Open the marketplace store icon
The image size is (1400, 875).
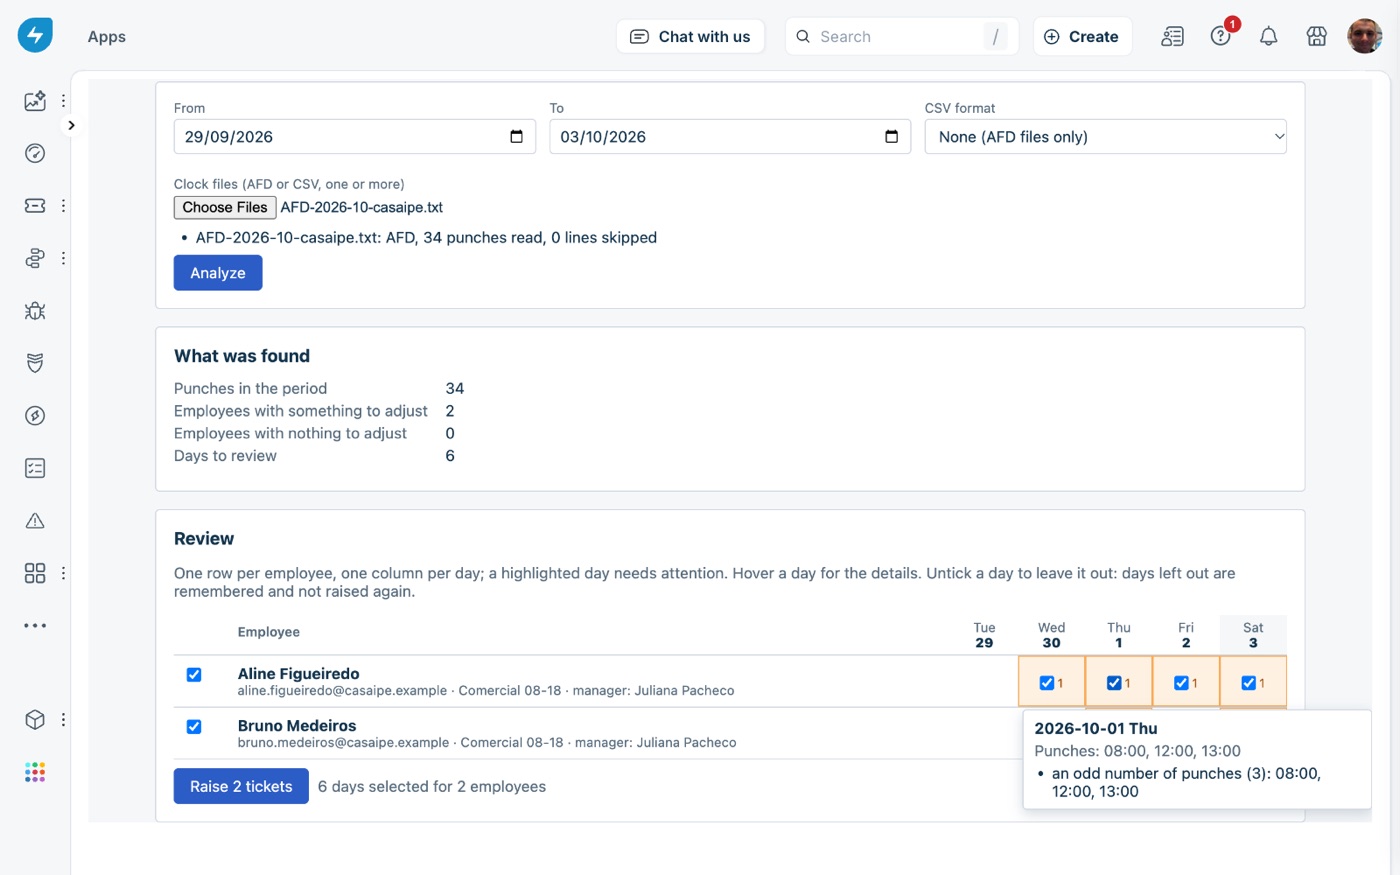coord(1317,37)
